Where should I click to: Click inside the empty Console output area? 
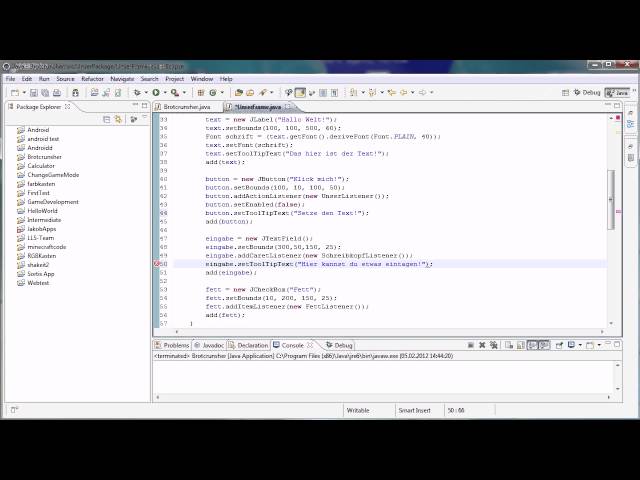[x=384, y=377]
